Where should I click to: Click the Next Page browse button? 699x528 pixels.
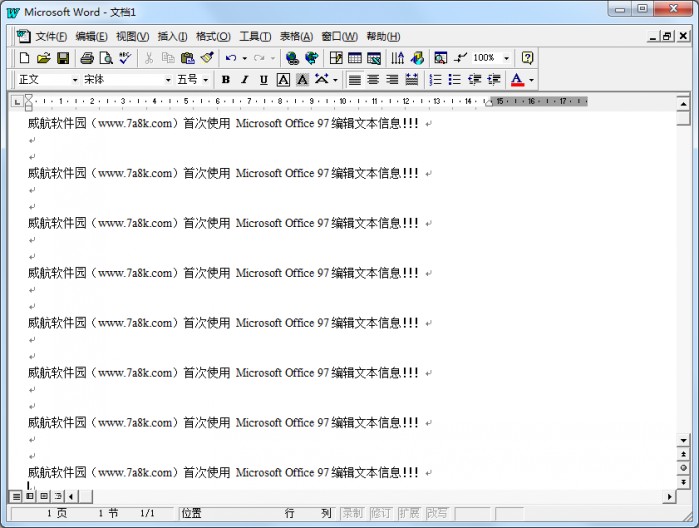683,482
